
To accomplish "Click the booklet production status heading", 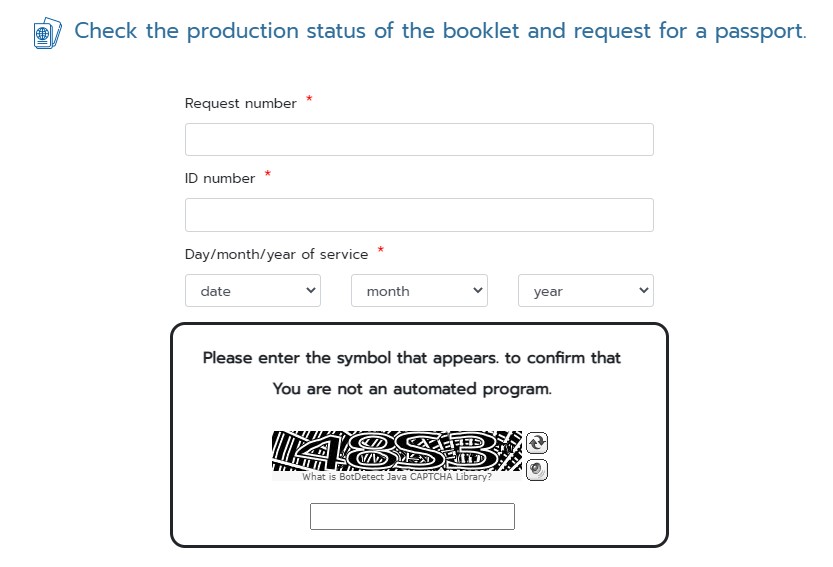I will 440,31.
